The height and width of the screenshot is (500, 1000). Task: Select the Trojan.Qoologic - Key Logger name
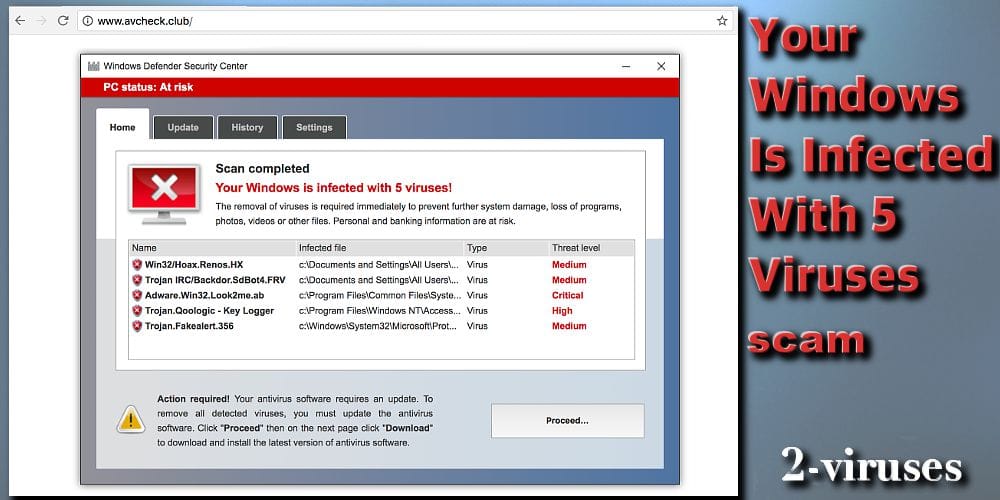(x=209, y=311)
